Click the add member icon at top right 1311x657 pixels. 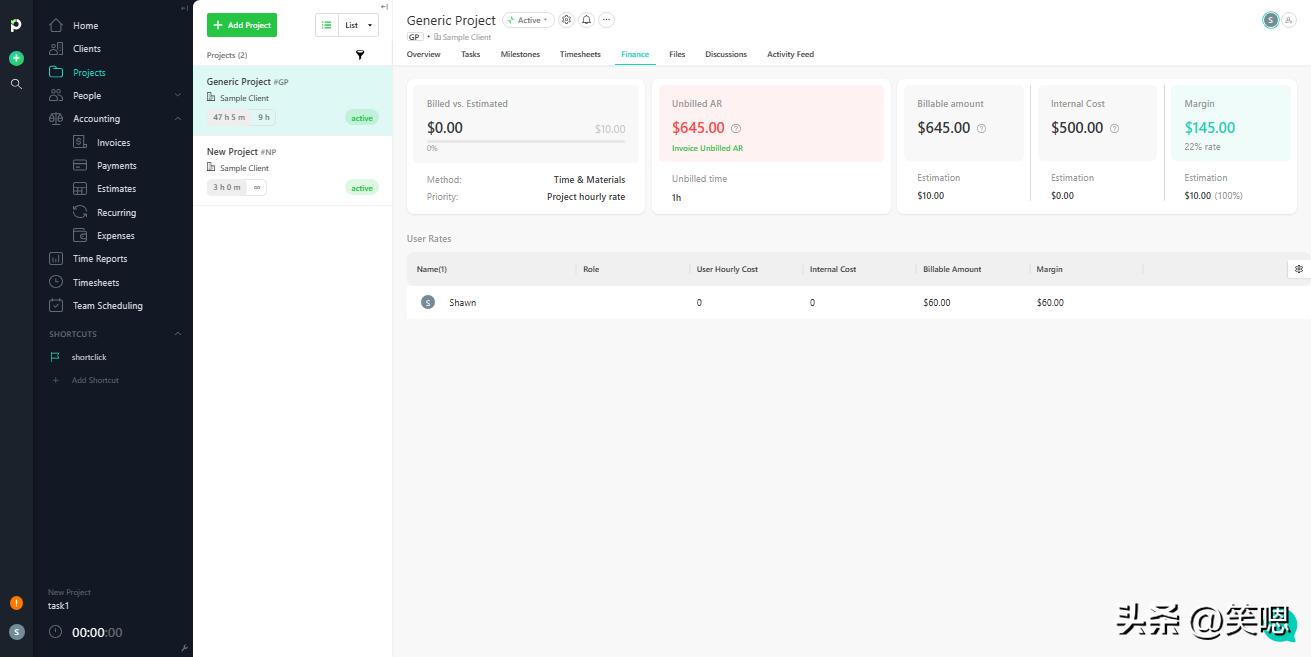tap(1289, 20)
